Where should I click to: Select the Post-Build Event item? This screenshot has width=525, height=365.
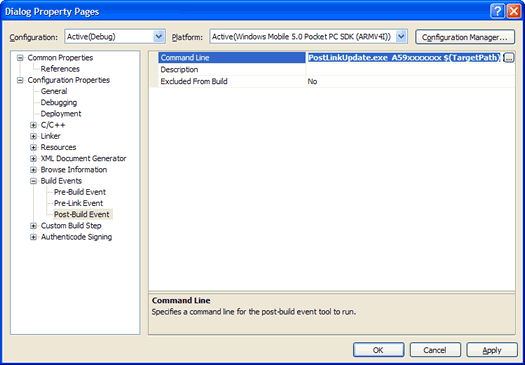82,215
